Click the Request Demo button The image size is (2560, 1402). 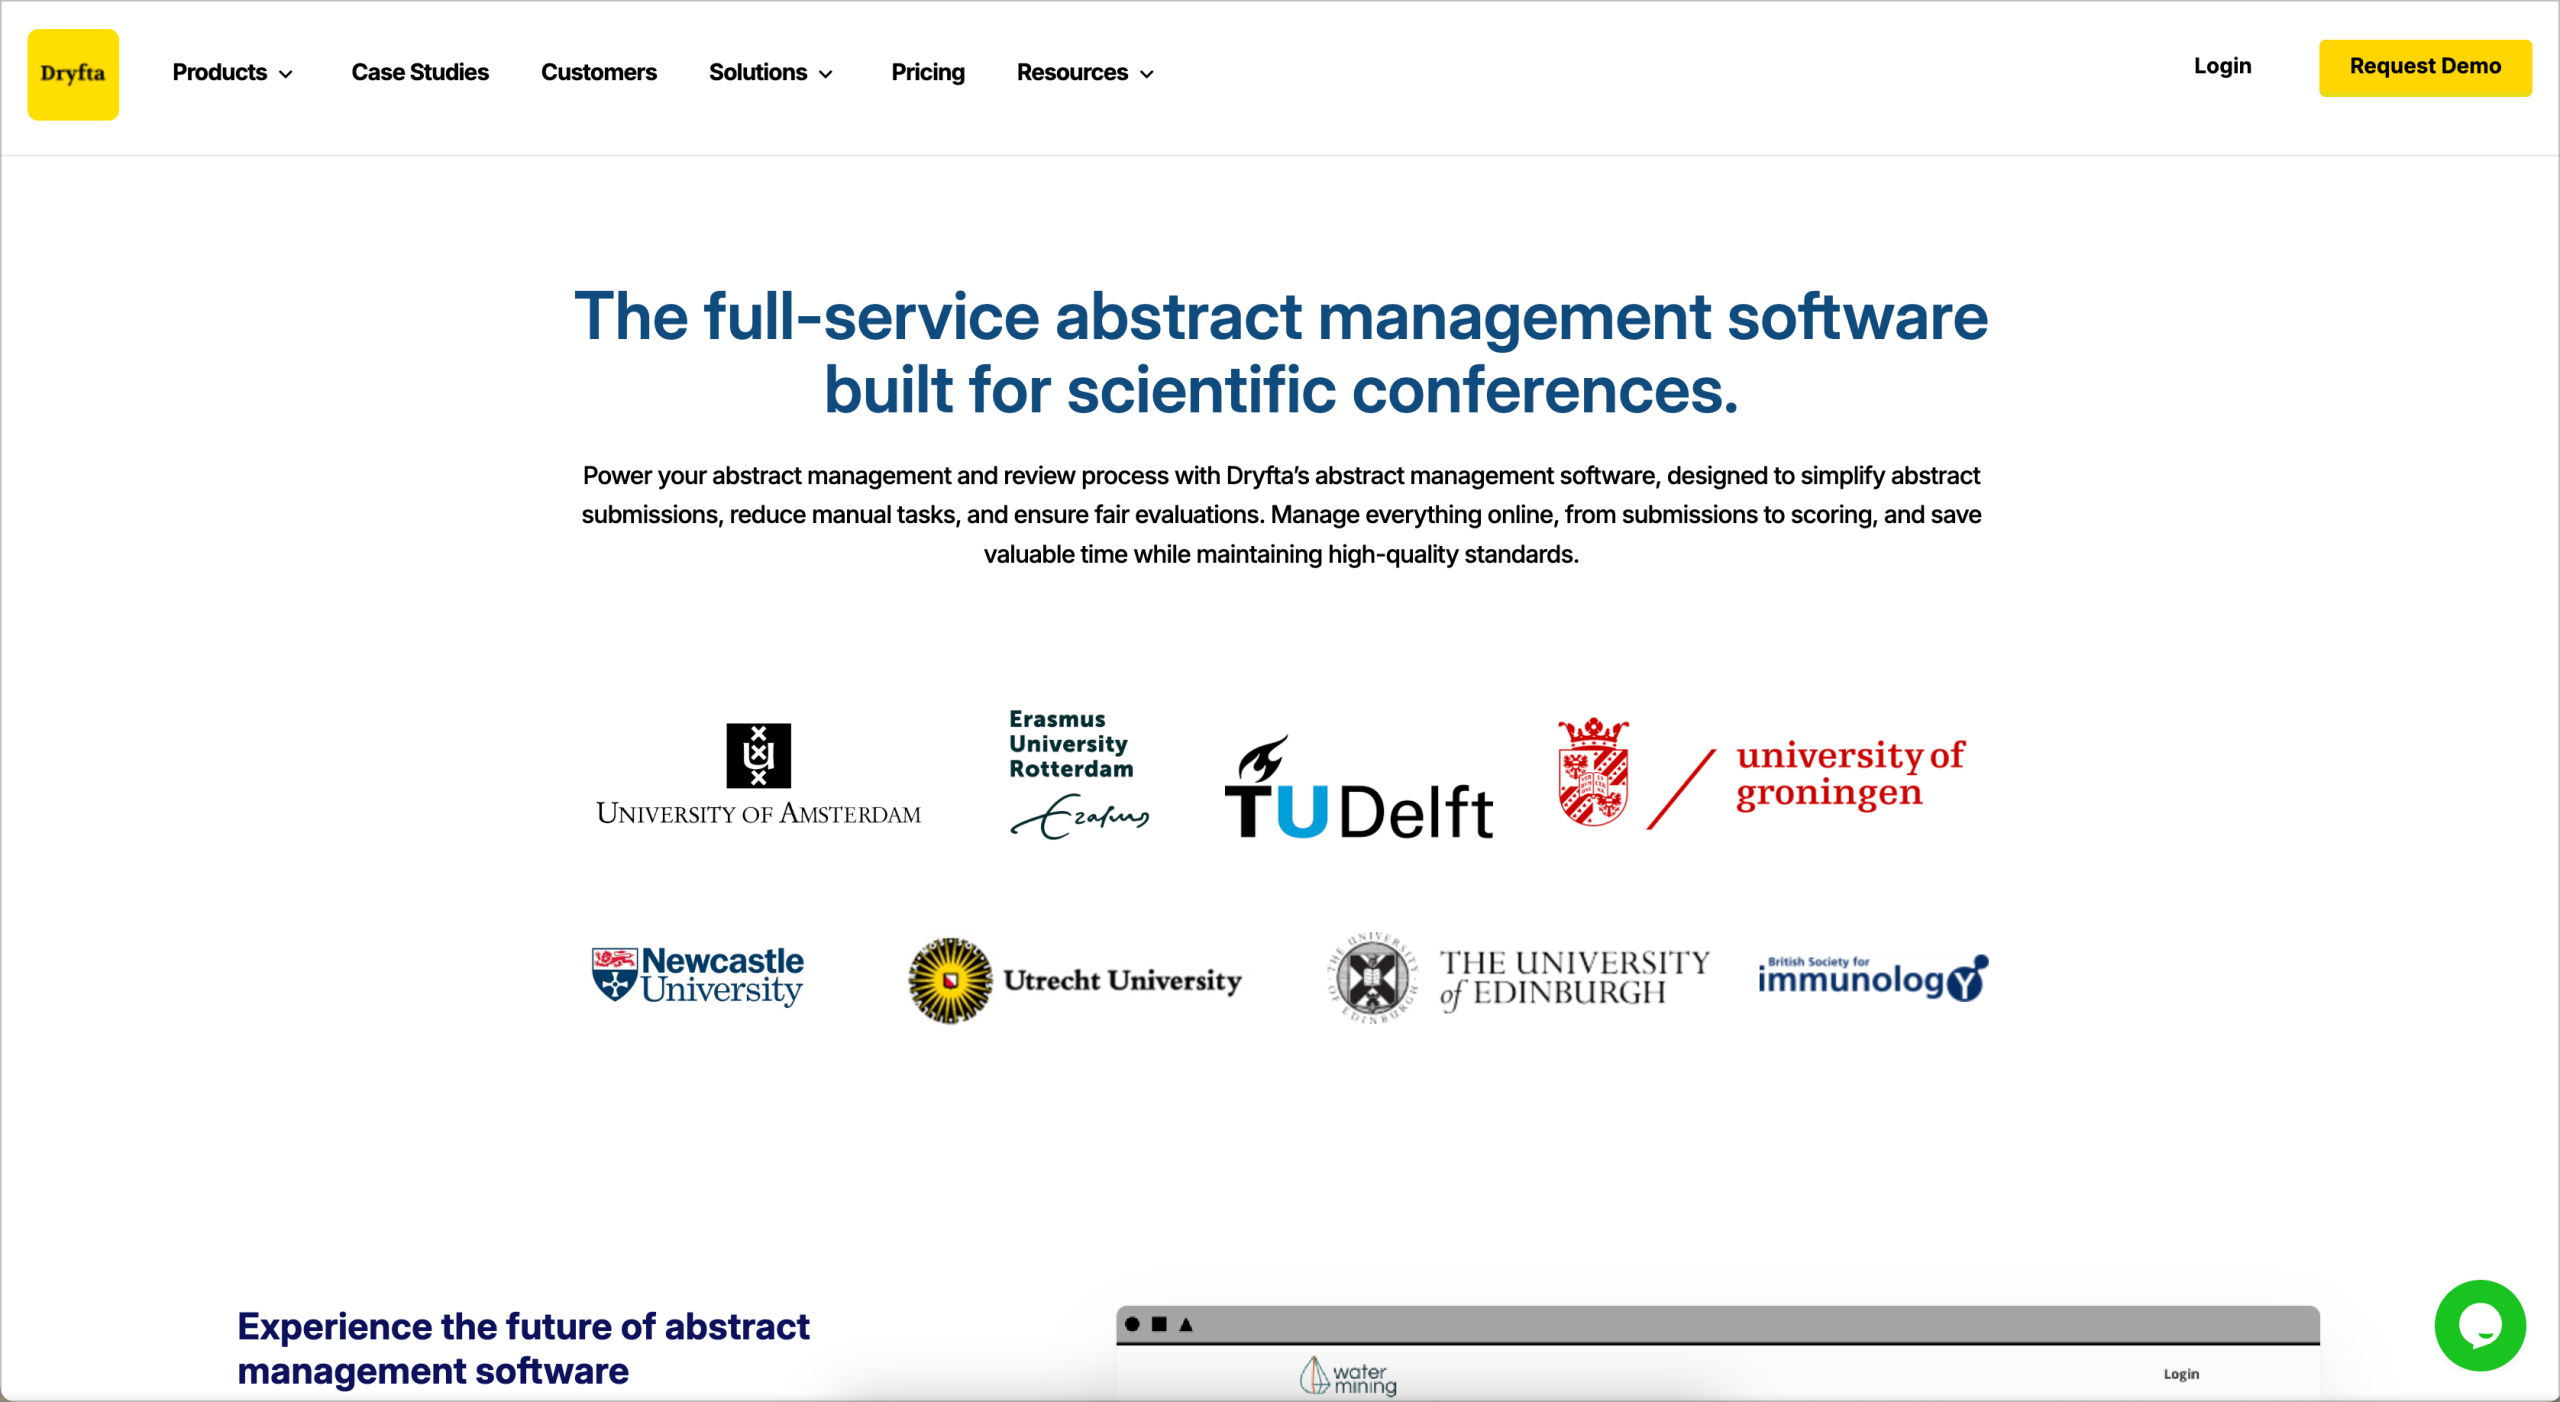[x=2424, y=67]
